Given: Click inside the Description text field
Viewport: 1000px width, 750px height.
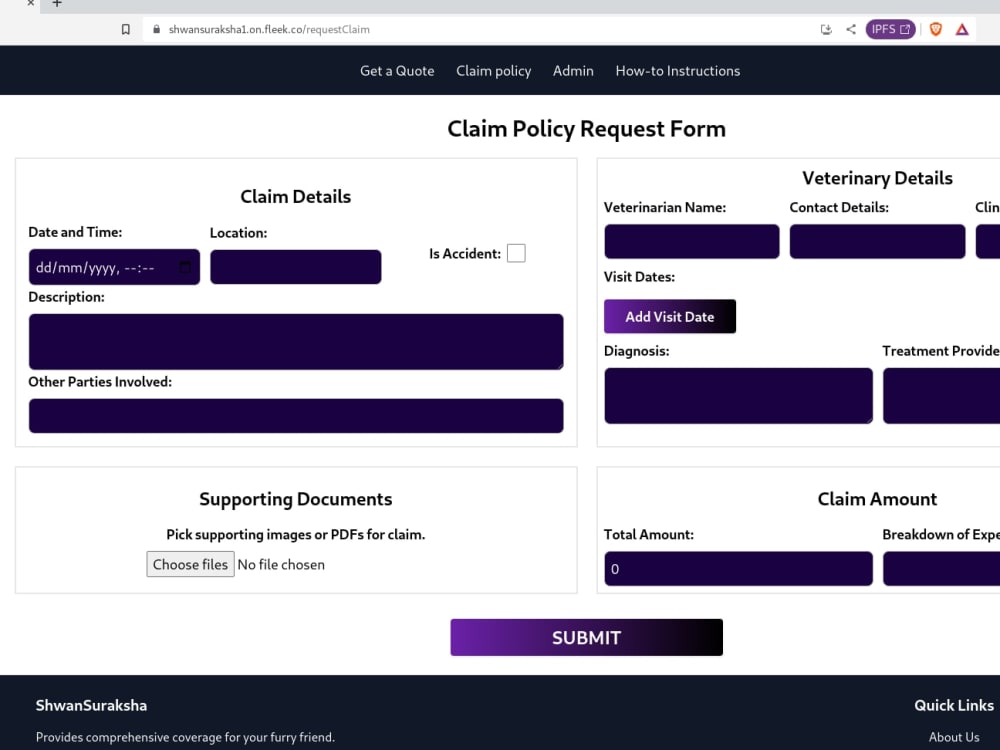Looking at the screenshot, I should [296, 341].
